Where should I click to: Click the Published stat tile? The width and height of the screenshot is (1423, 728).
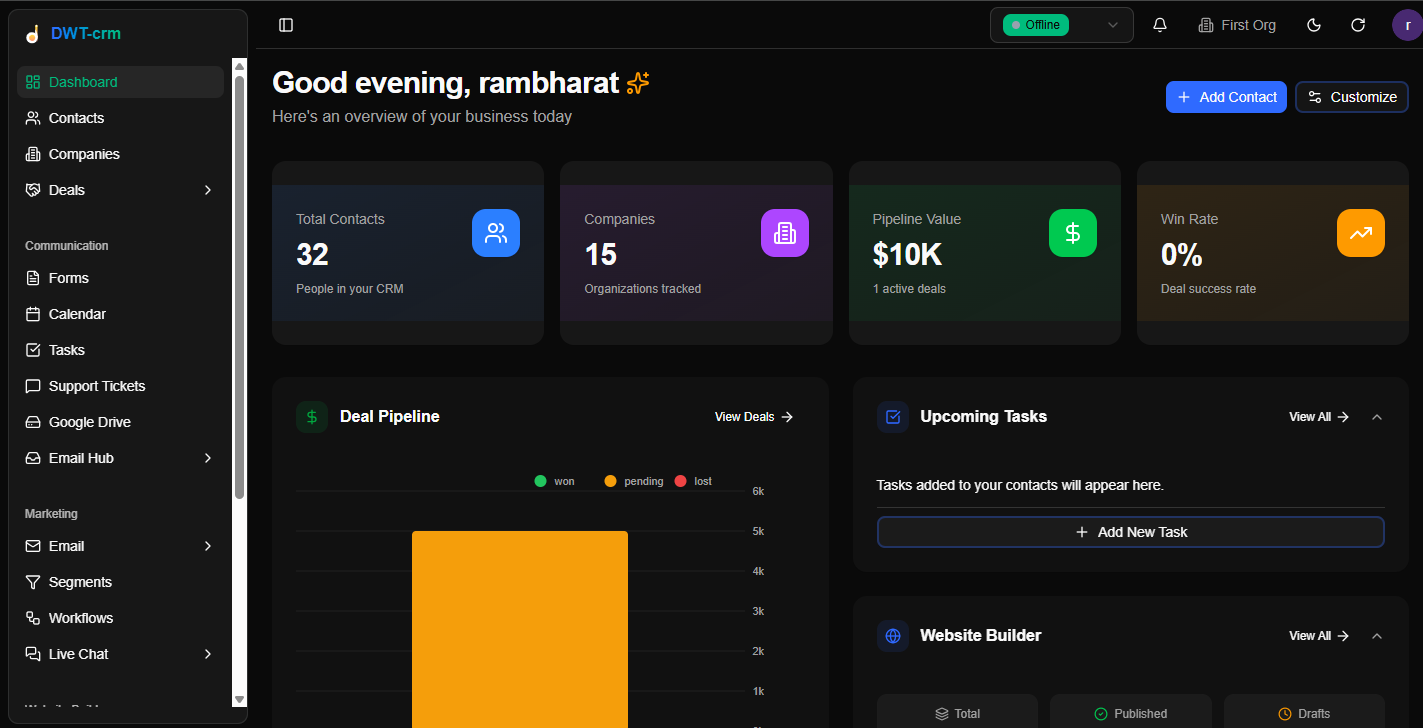[x=1131, y=712]
